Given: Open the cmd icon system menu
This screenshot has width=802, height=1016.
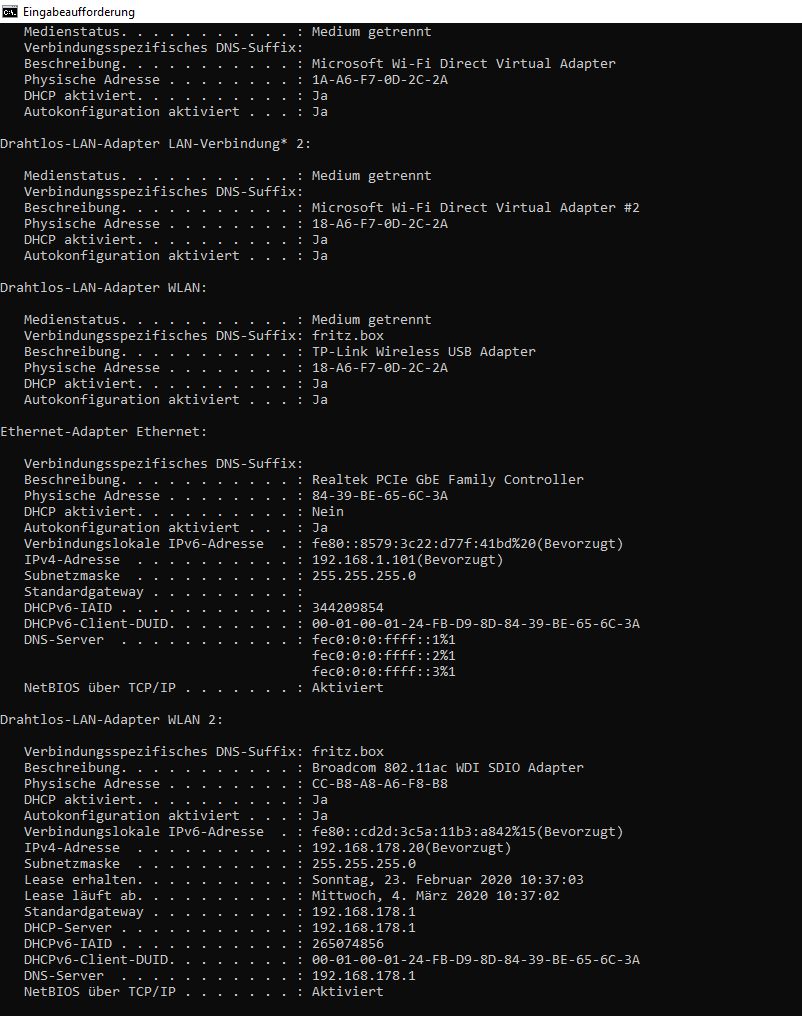Looking at the screenshot, I should (10, 12).
